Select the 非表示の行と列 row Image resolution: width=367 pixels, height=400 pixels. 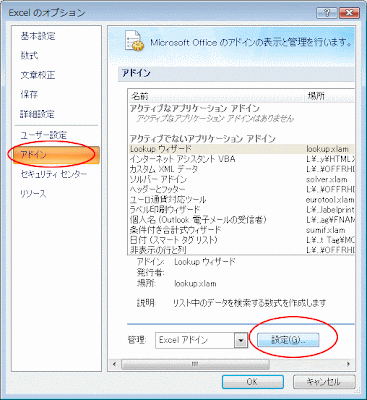[242, 250]
